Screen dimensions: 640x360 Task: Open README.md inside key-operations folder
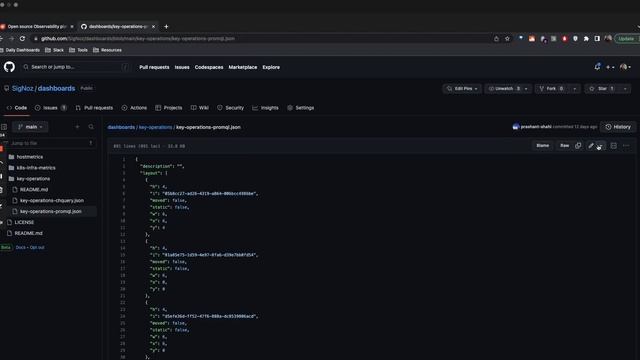30,190
